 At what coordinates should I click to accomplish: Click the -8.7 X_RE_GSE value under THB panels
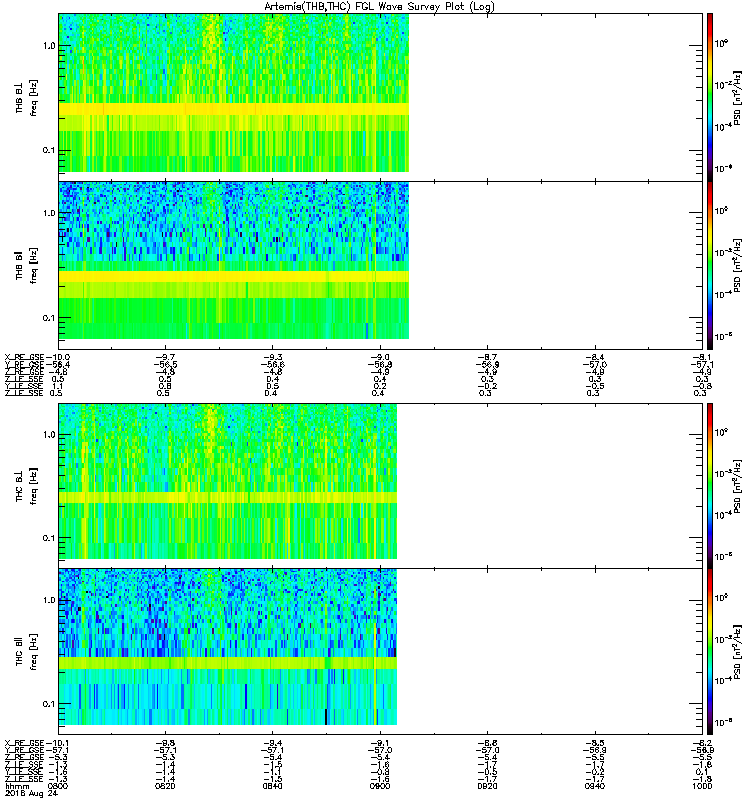click(x=487, y=358)
